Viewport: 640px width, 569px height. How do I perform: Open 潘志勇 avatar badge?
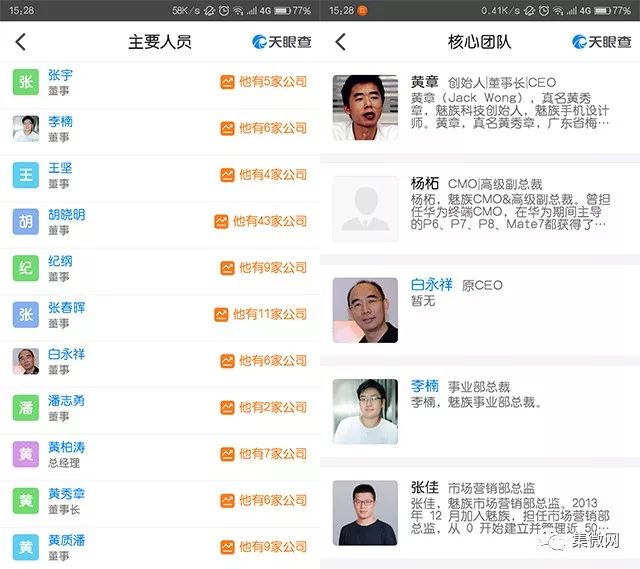click(x=26, y=408)
